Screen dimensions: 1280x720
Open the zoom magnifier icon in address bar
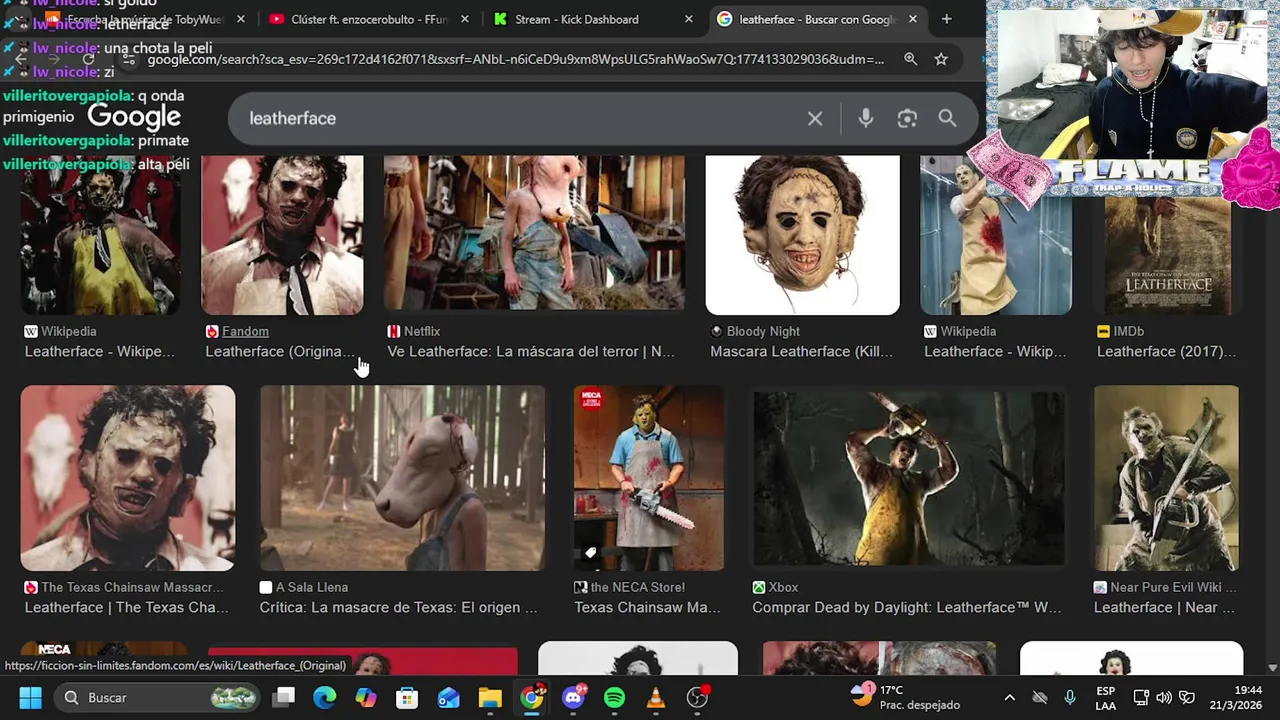910,59
